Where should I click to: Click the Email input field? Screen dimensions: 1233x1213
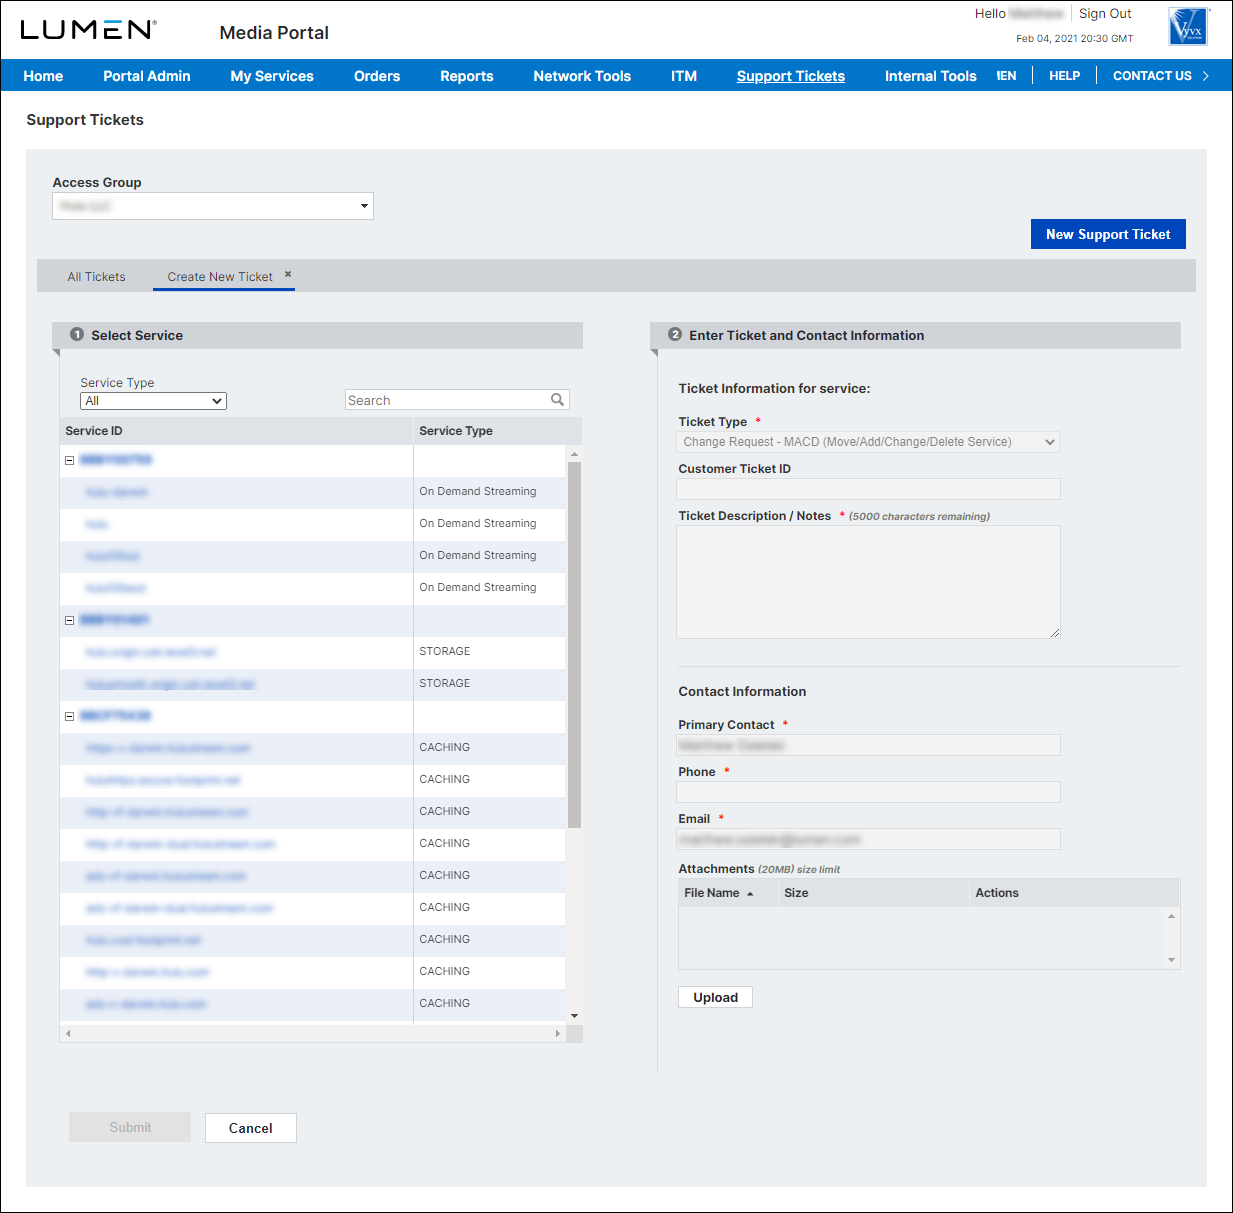(x=868, y=839)
